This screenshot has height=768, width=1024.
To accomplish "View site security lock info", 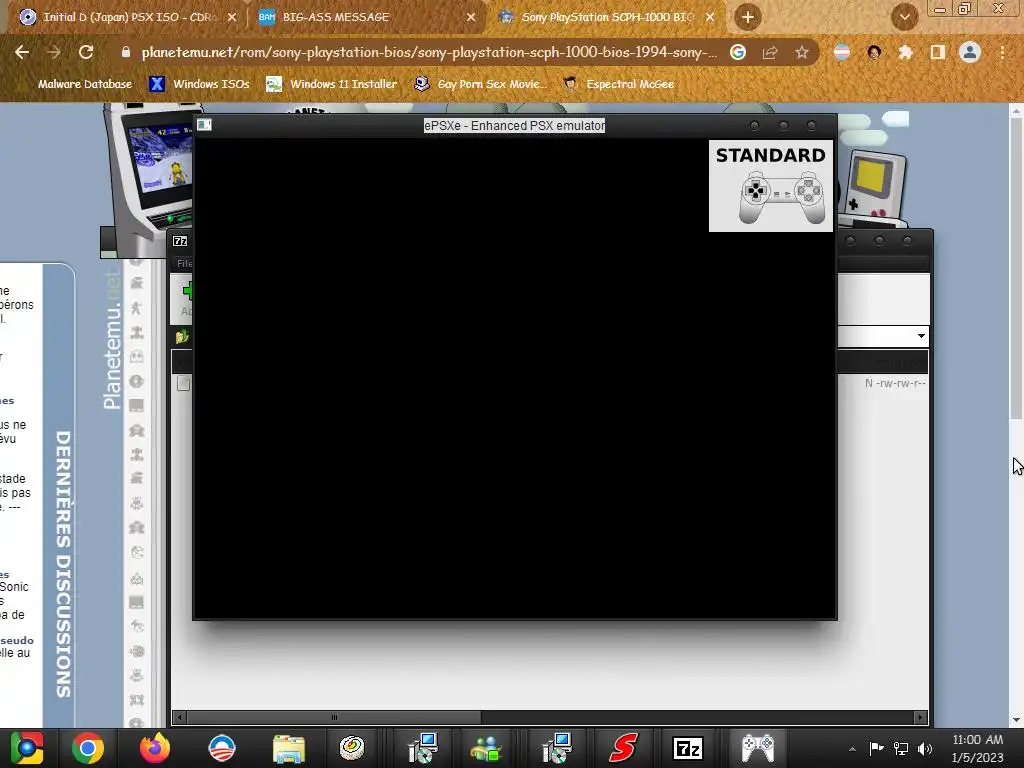I will pos(126,52).
